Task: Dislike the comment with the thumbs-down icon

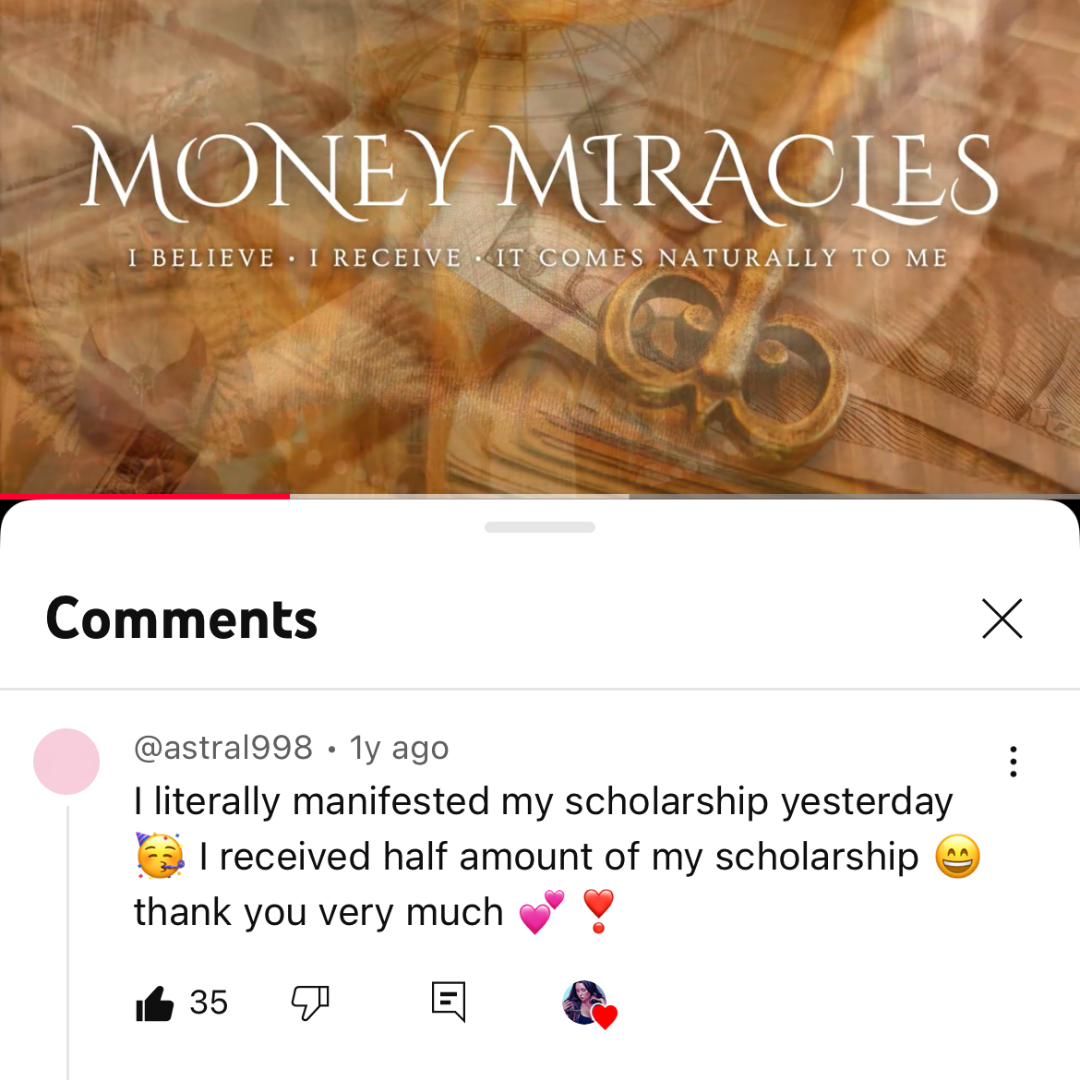Action: pyautogui.click(x=311, y=1003)
